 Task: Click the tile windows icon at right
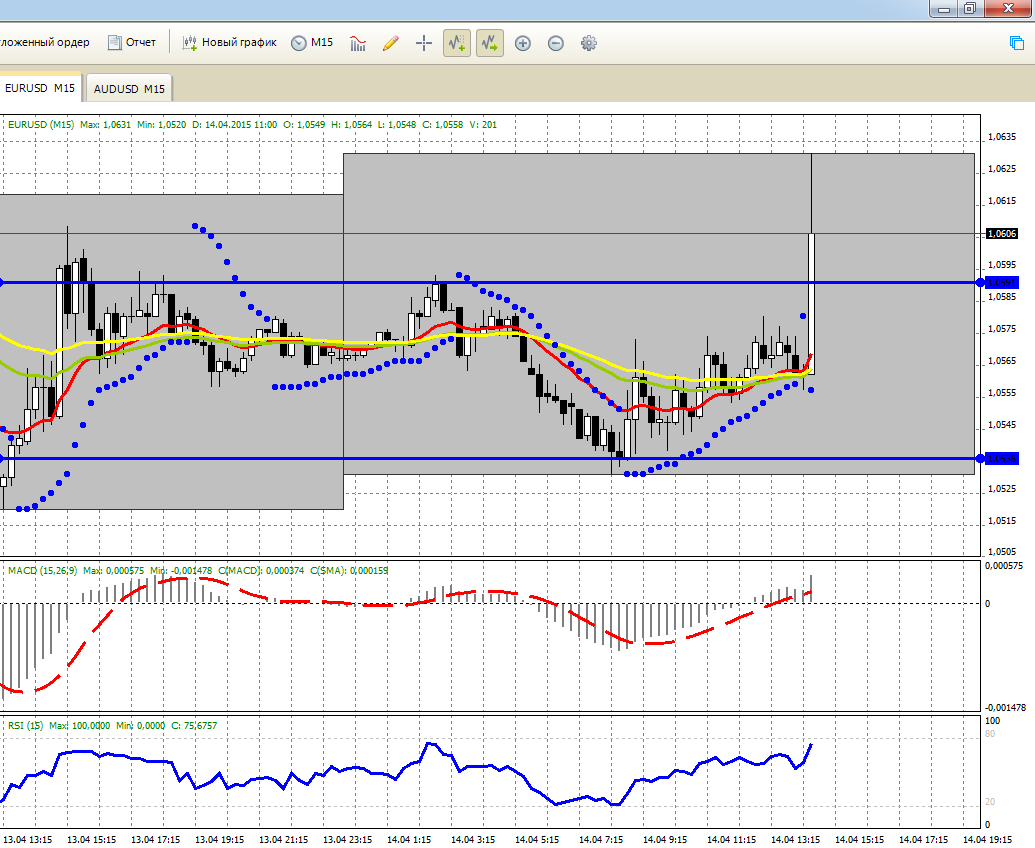click(1017, 43)
